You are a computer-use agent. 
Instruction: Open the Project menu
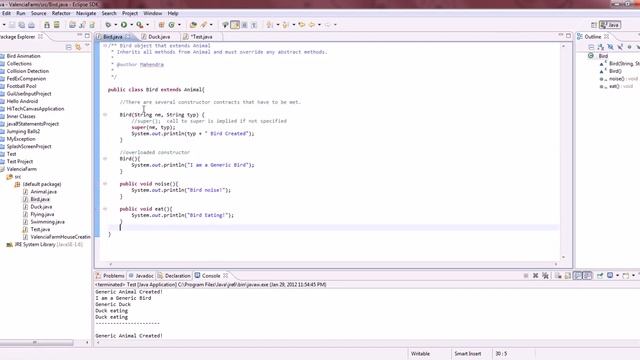(x=130, y=13)
